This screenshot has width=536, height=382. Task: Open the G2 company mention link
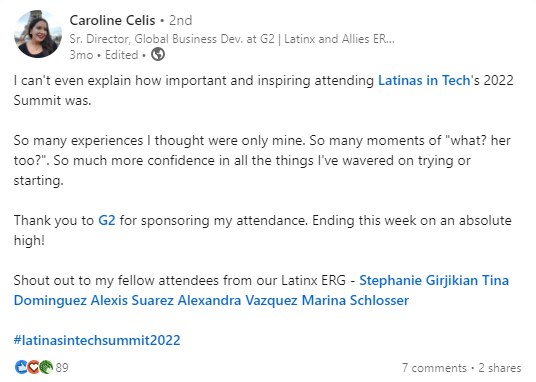[107, 221]
